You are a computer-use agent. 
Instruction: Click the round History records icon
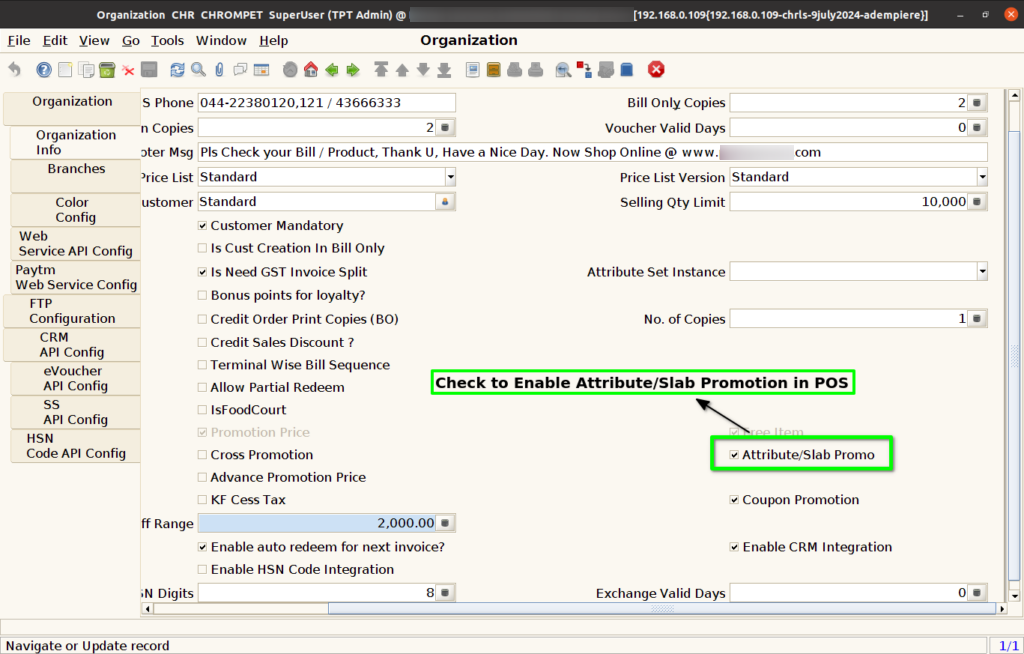(290, 69)
